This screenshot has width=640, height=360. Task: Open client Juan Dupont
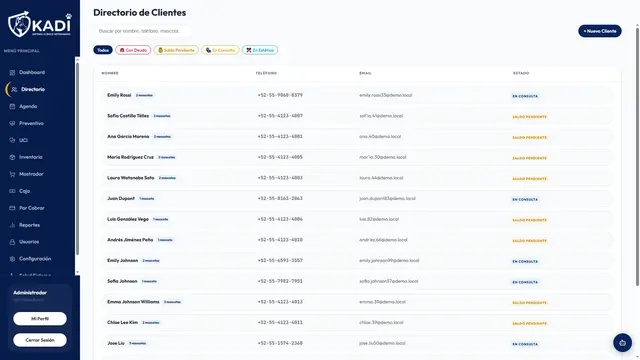click(357, 198)
